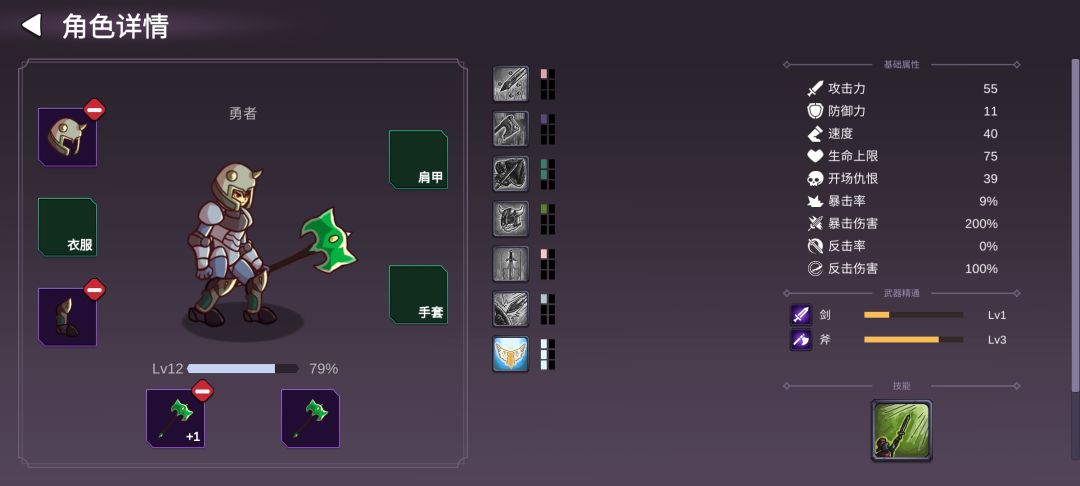Remove the equipped helmet via red minus badge

(x=94, y=109)
